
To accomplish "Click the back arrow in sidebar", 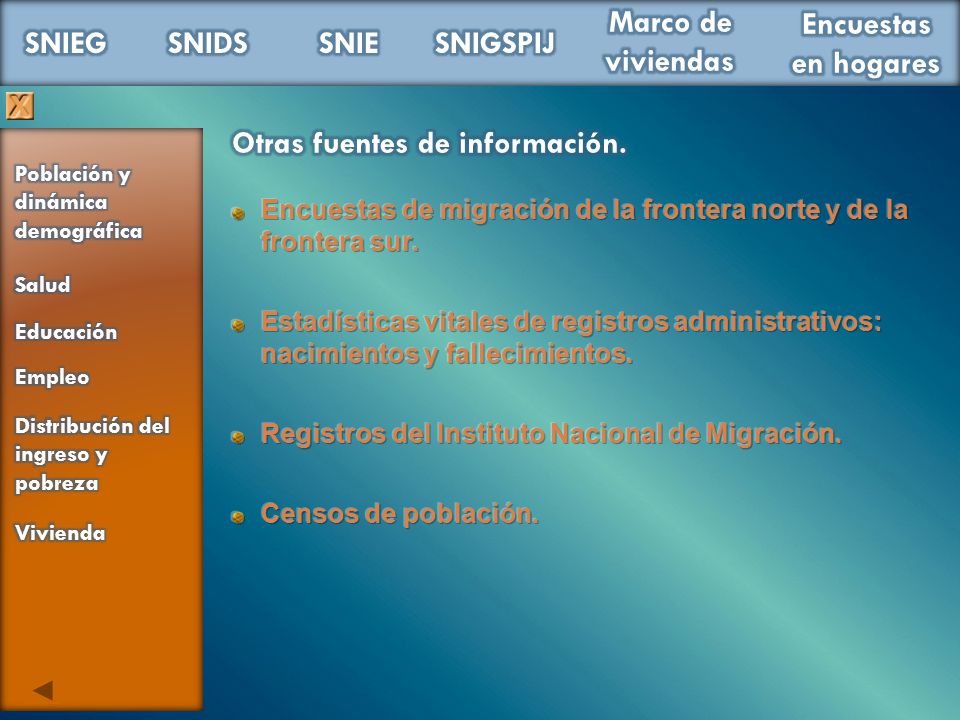I will [x=43, y=690].
